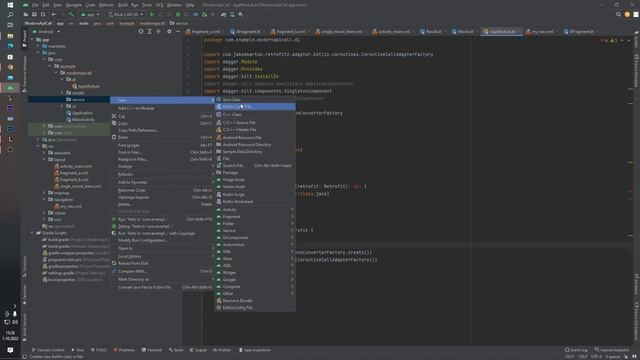
Task: Expand the Compose submenu
Action: [x=255, y=287]
